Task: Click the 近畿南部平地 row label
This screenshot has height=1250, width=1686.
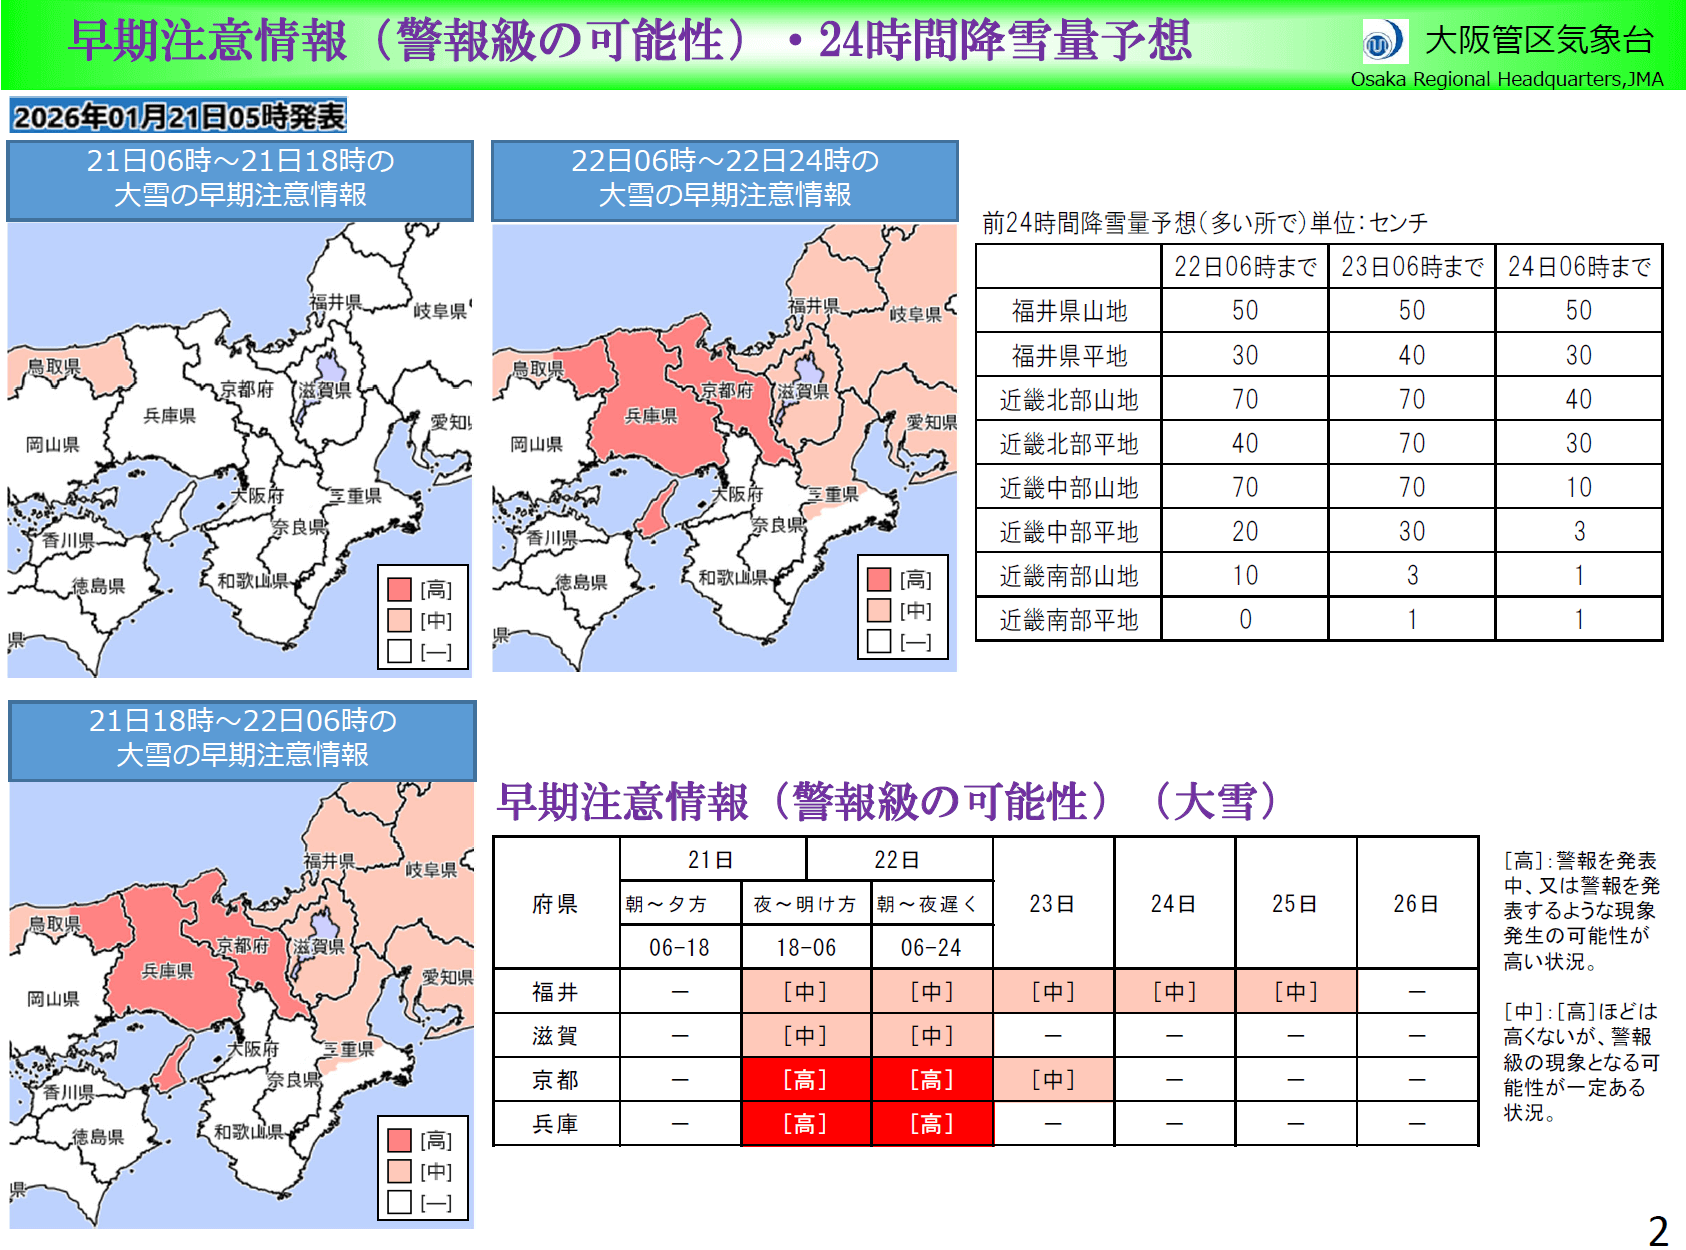Action: click(1069, 620)
